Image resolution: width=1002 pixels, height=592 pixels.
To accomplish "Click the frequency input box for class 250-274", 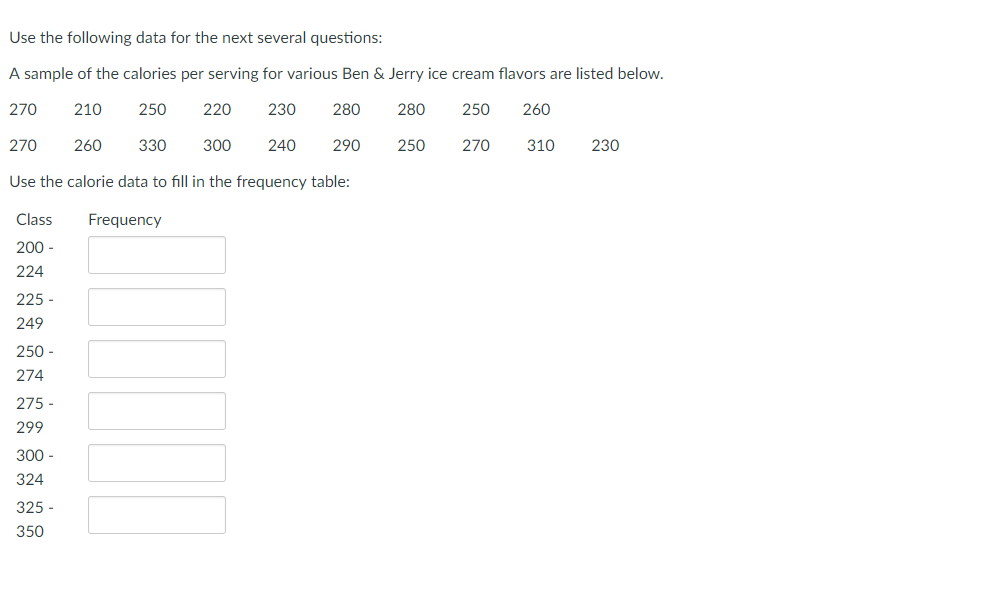I will tap(156, 359).
